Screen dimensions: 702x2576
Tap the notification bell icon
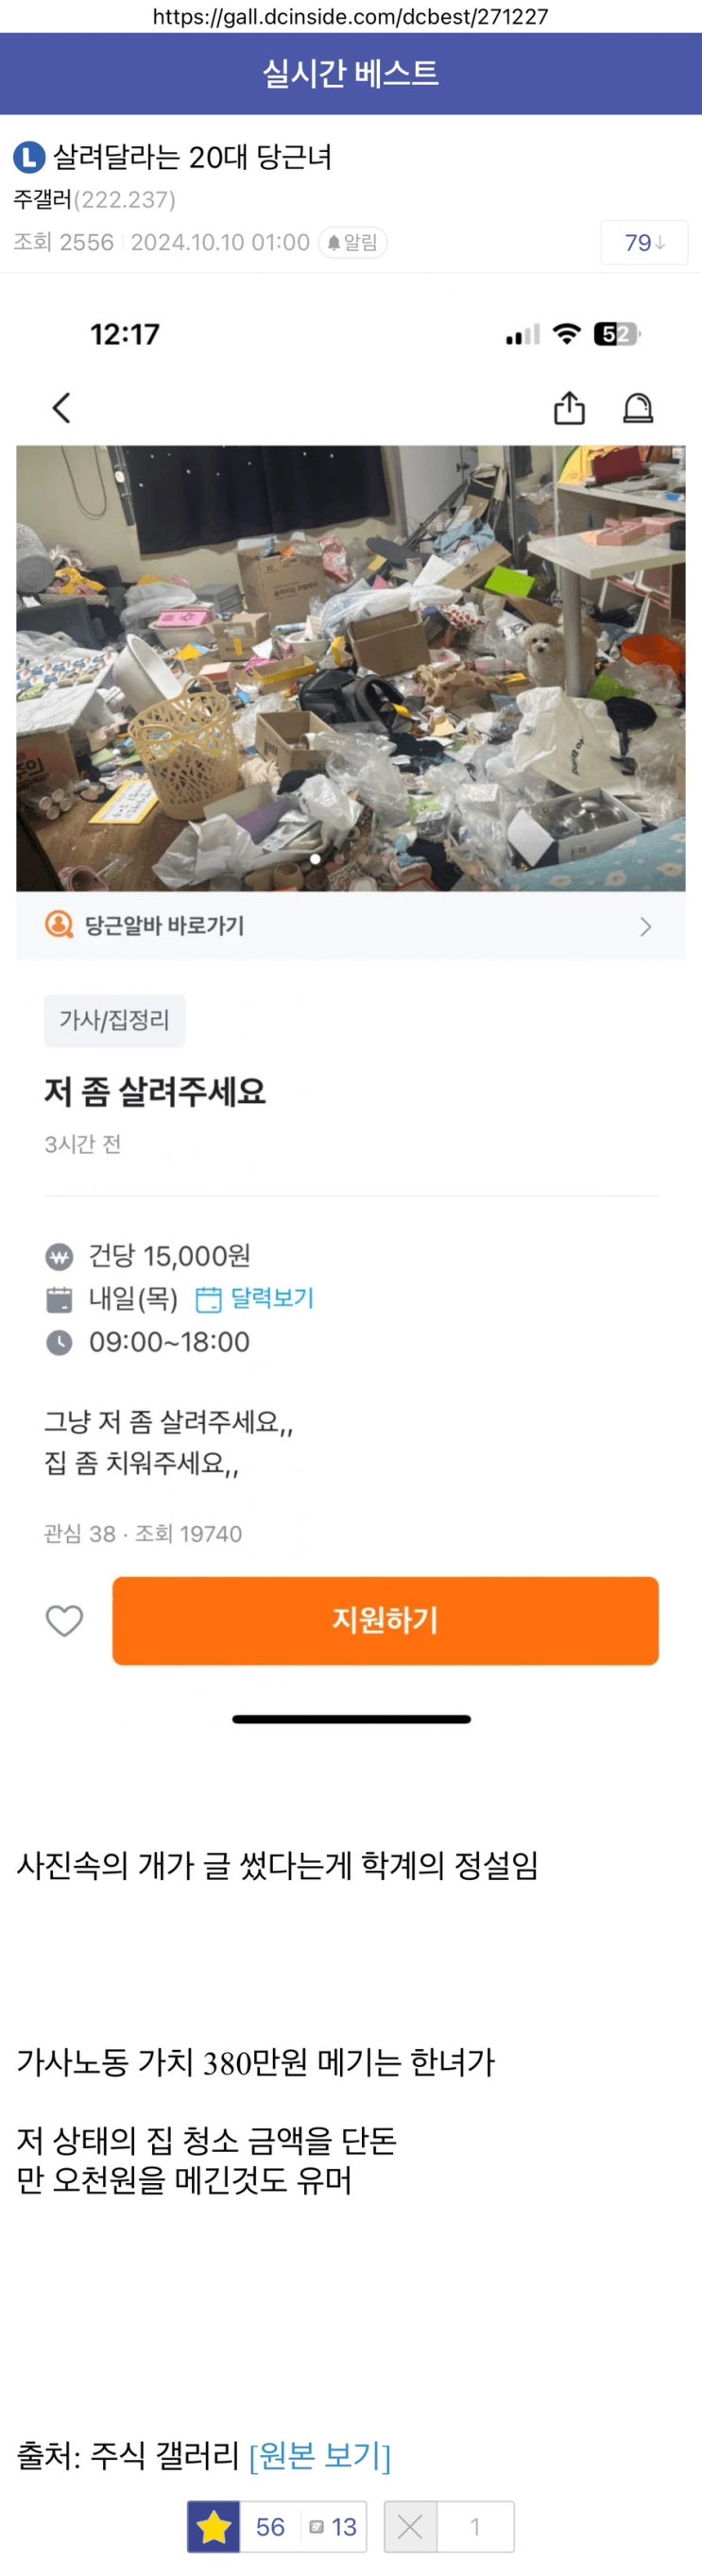(638, 408)
